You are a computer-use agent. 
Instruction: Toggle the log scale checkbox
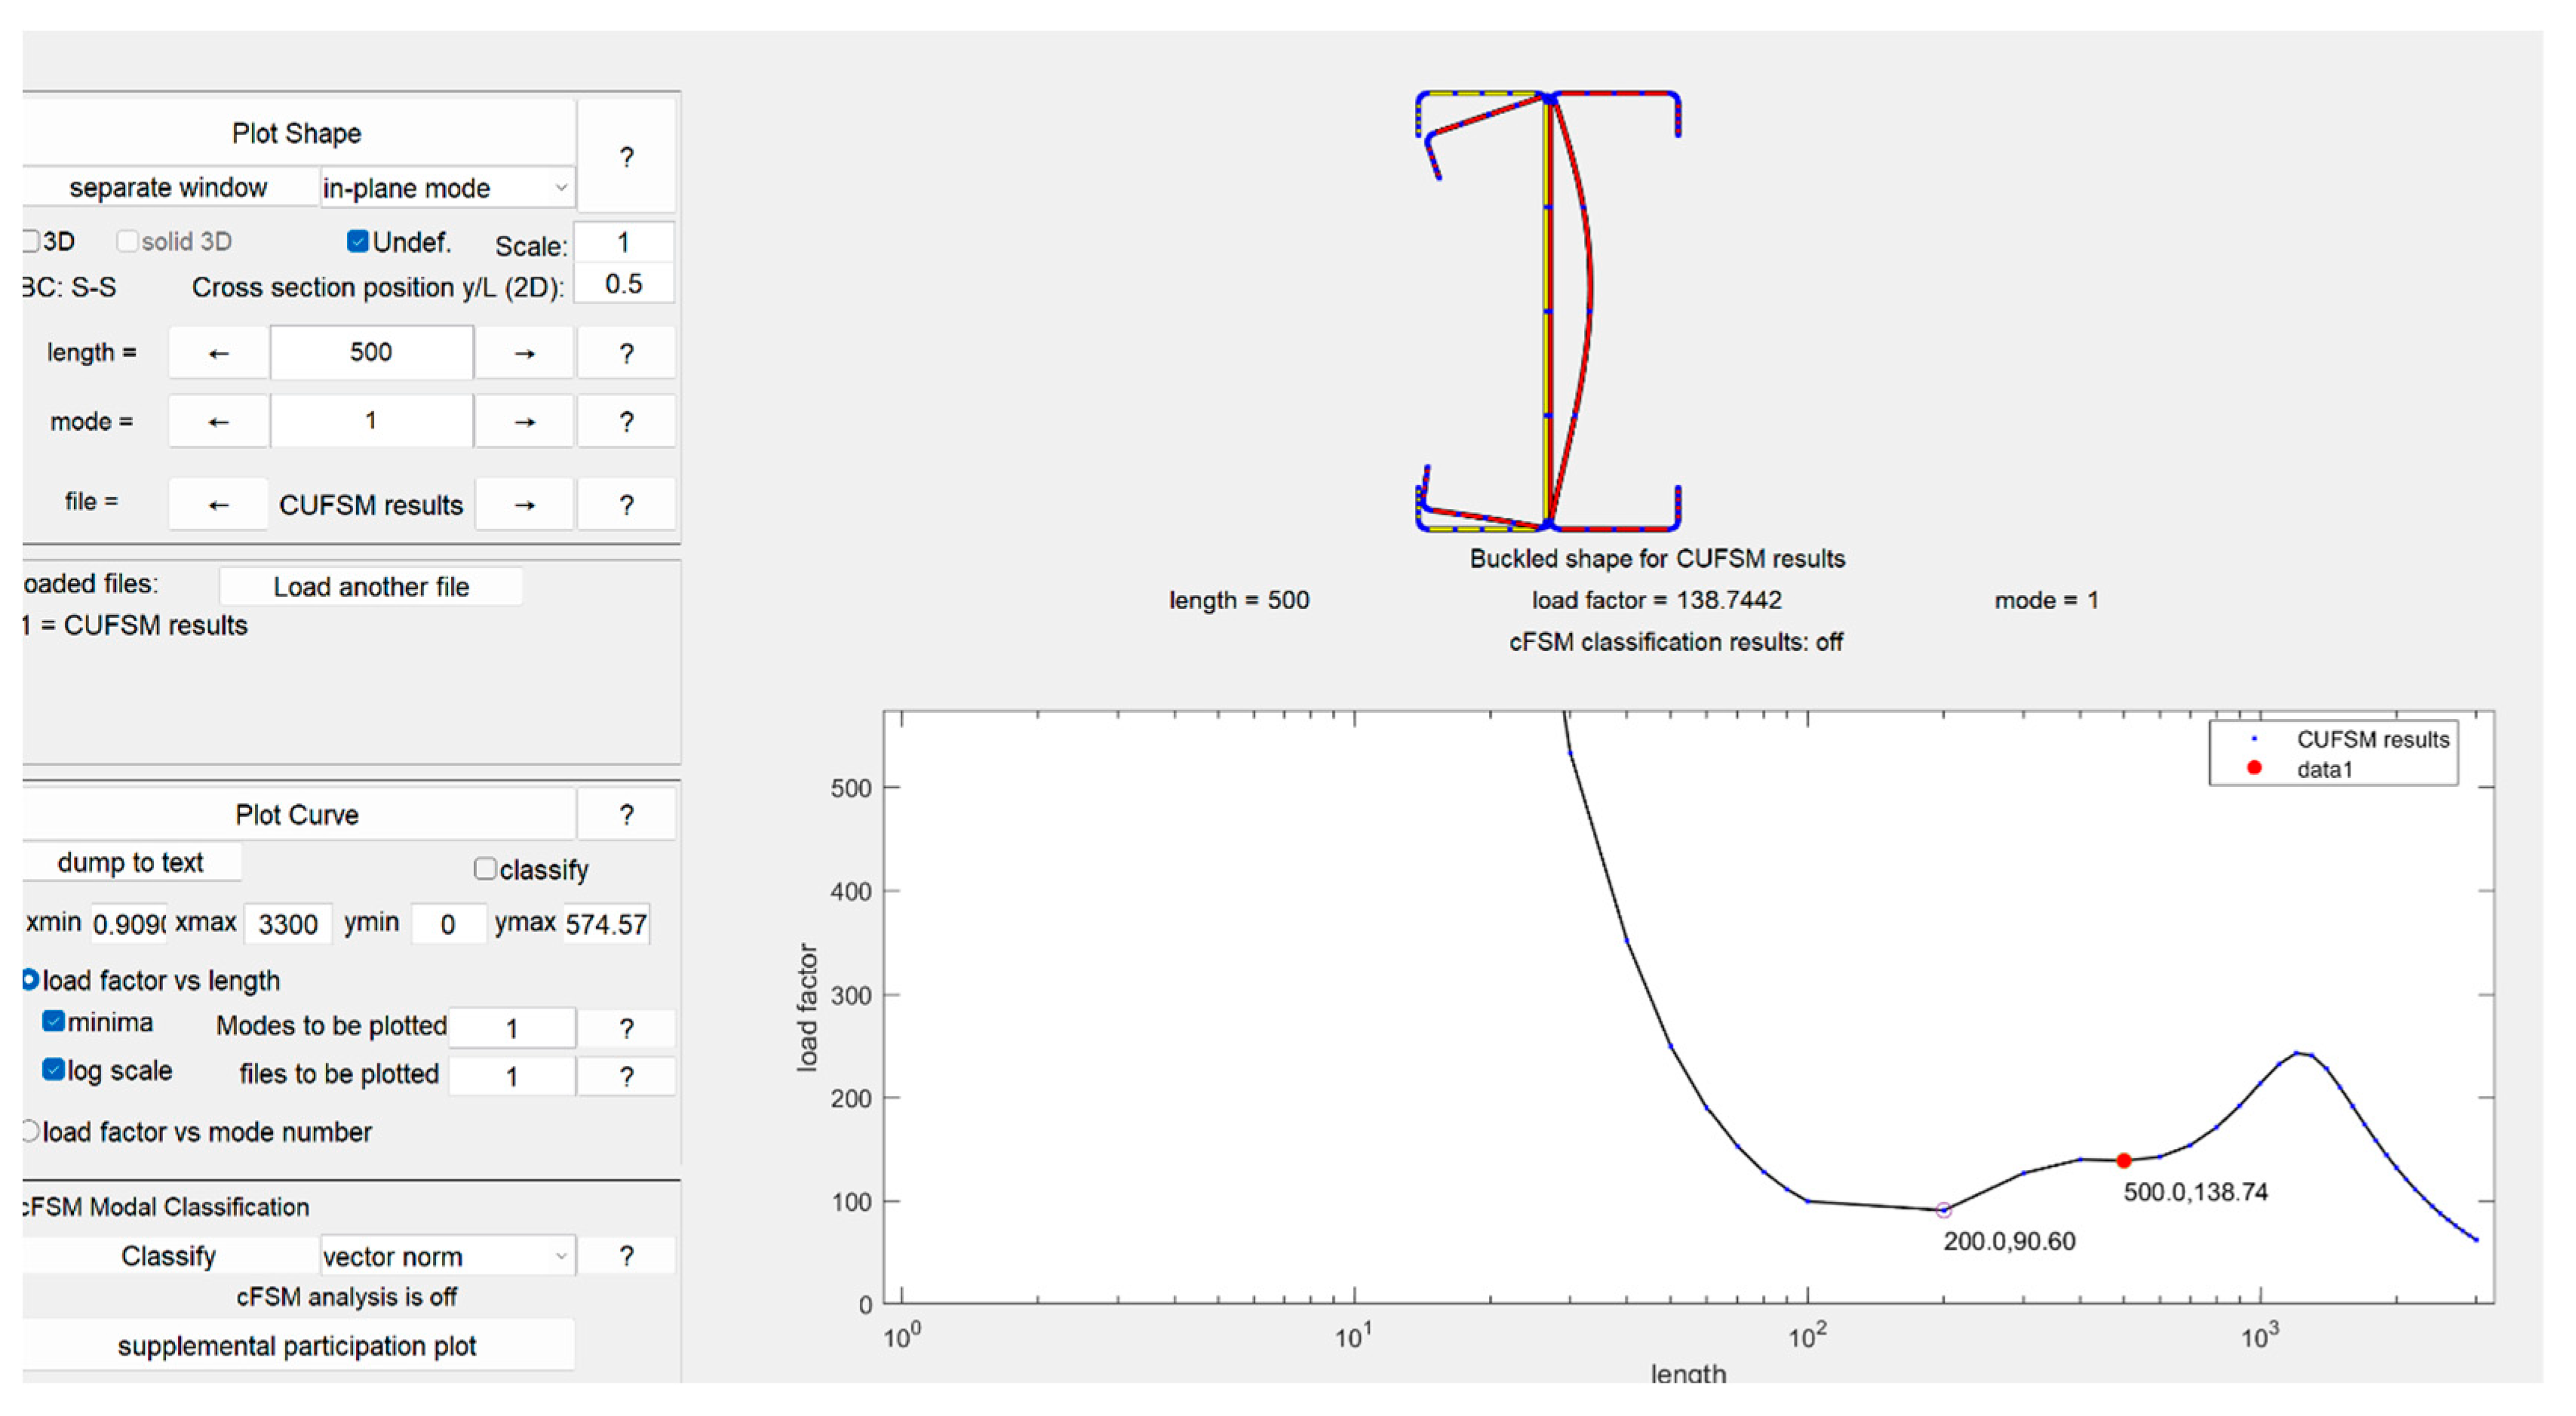pyautogui.click(x=54, y=1070)
